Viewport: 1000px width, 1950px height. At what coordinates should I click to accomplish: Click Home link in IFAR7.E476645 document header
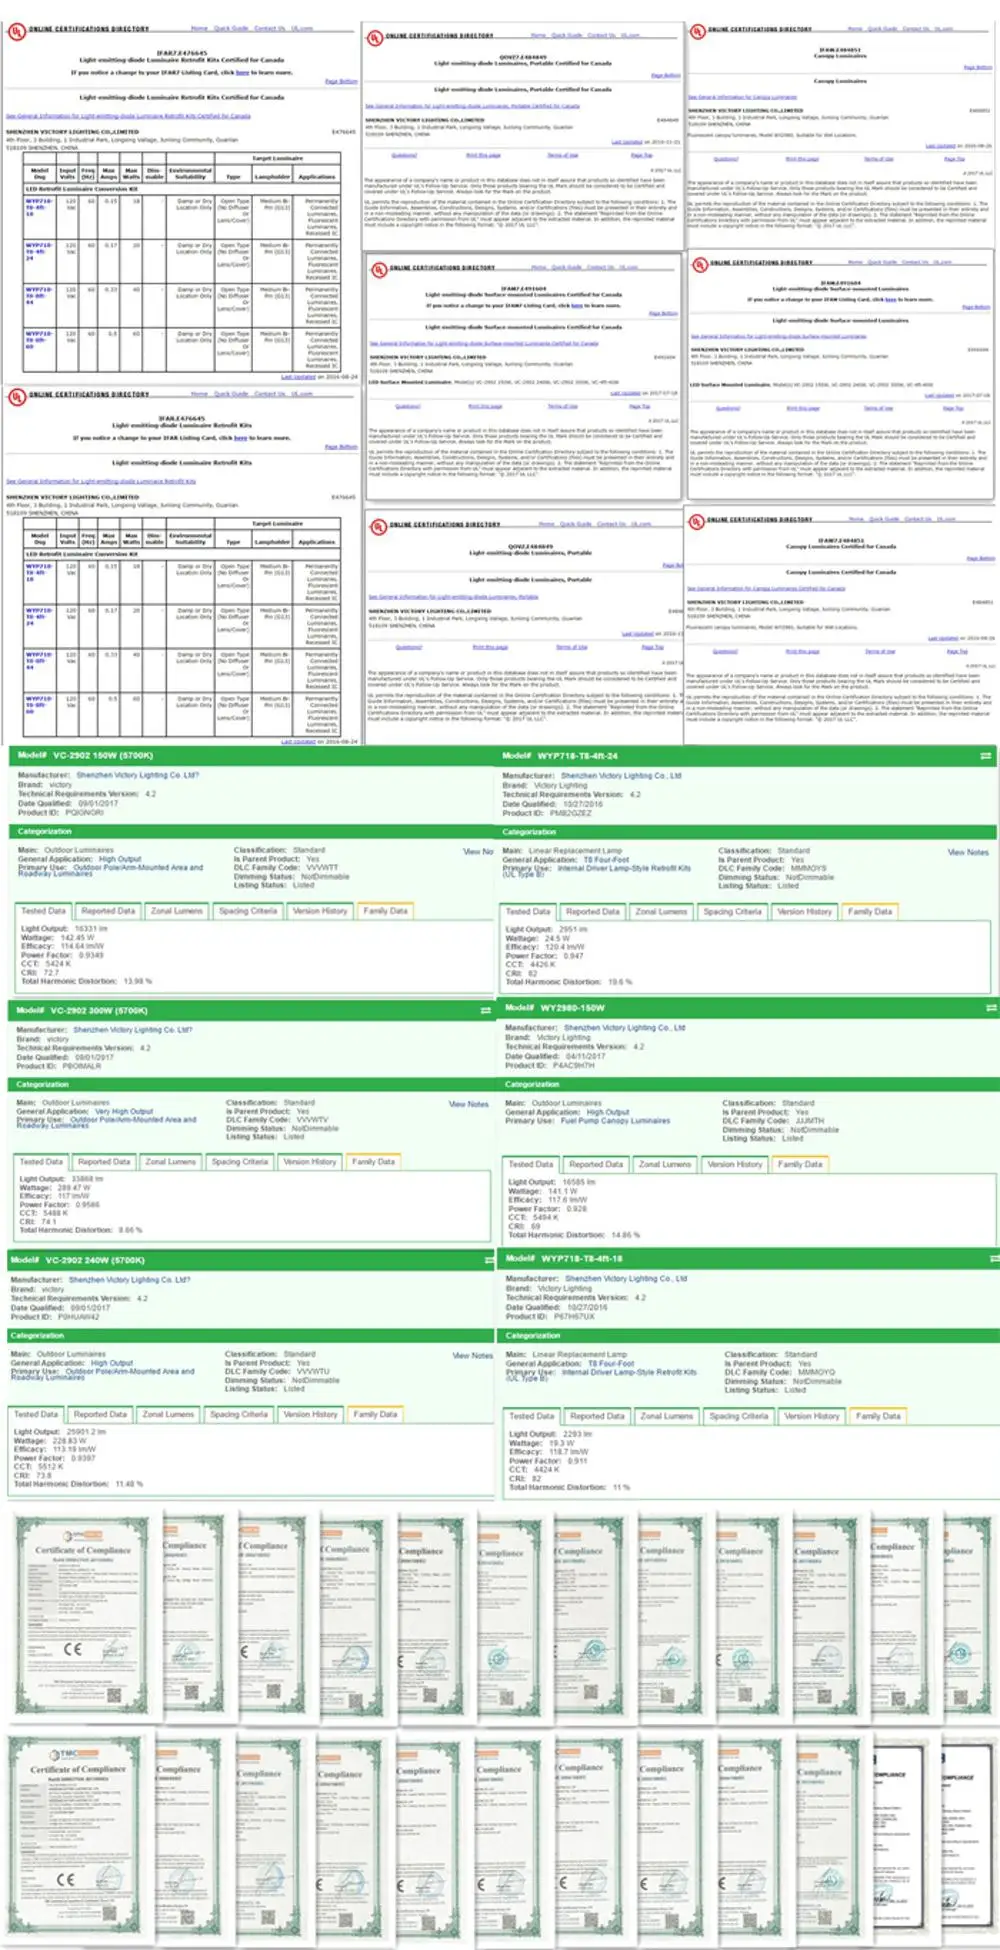(199, 29)
